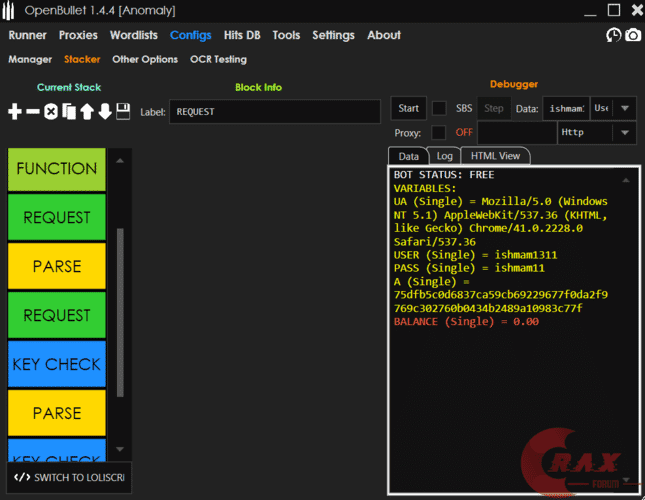
Task: Move selected block down with arrow icon
Action: (x=104, y=112)
